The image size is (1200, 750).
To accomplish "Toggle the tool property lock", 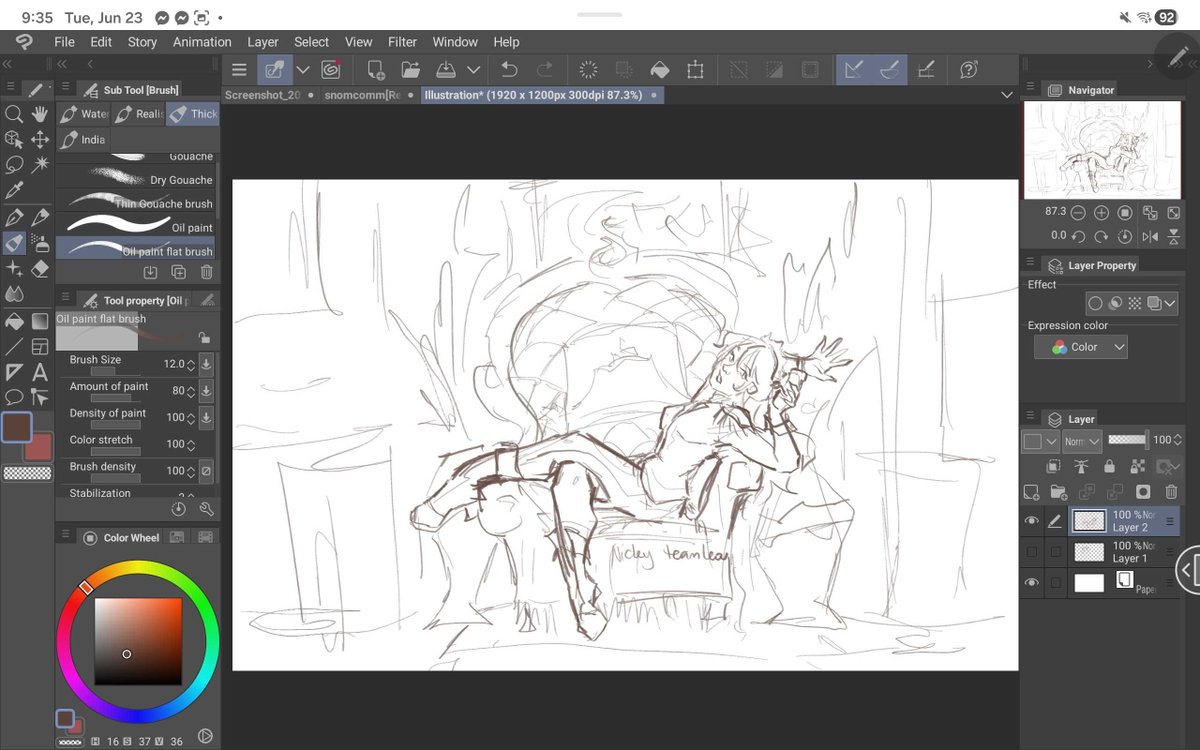I will (x=204, y=338).
